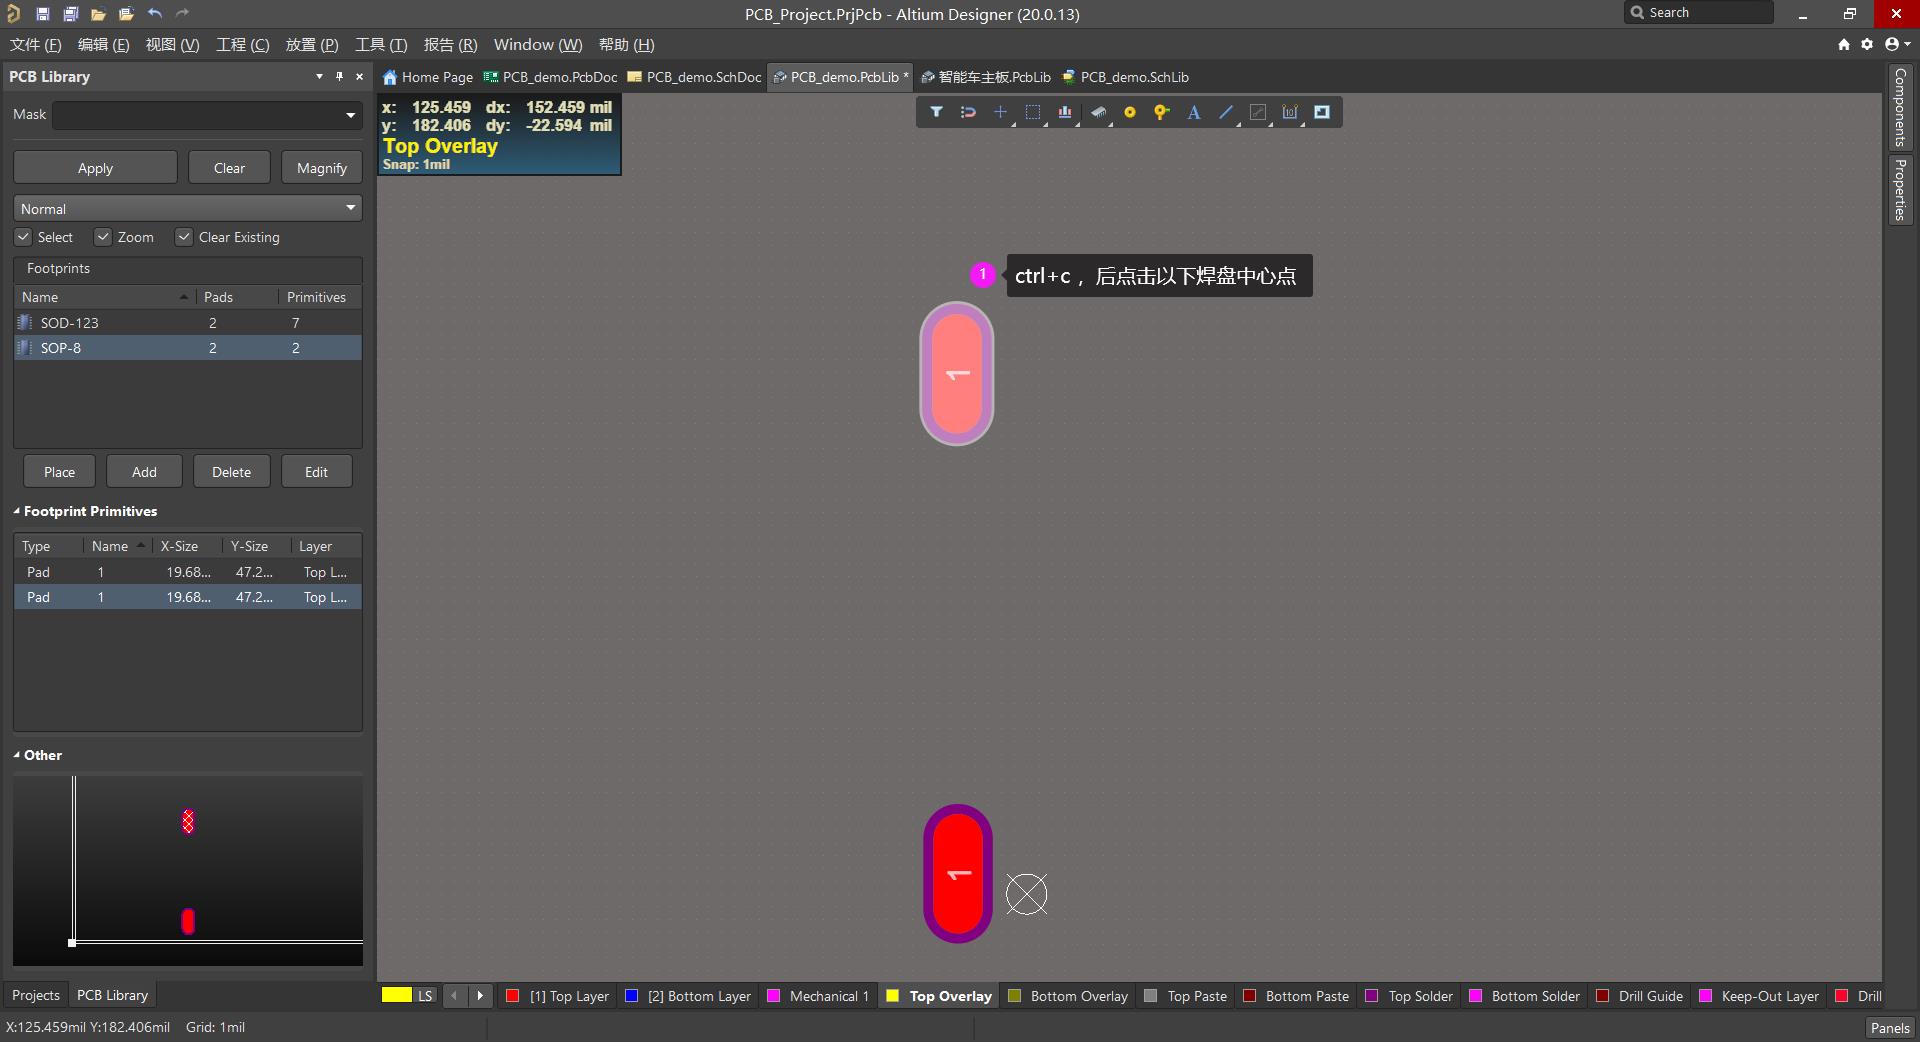Select the SOD-123 footprint row
Image resolution: width=1920 pixels, height=1042 pixels.
(x=188, y=323)
